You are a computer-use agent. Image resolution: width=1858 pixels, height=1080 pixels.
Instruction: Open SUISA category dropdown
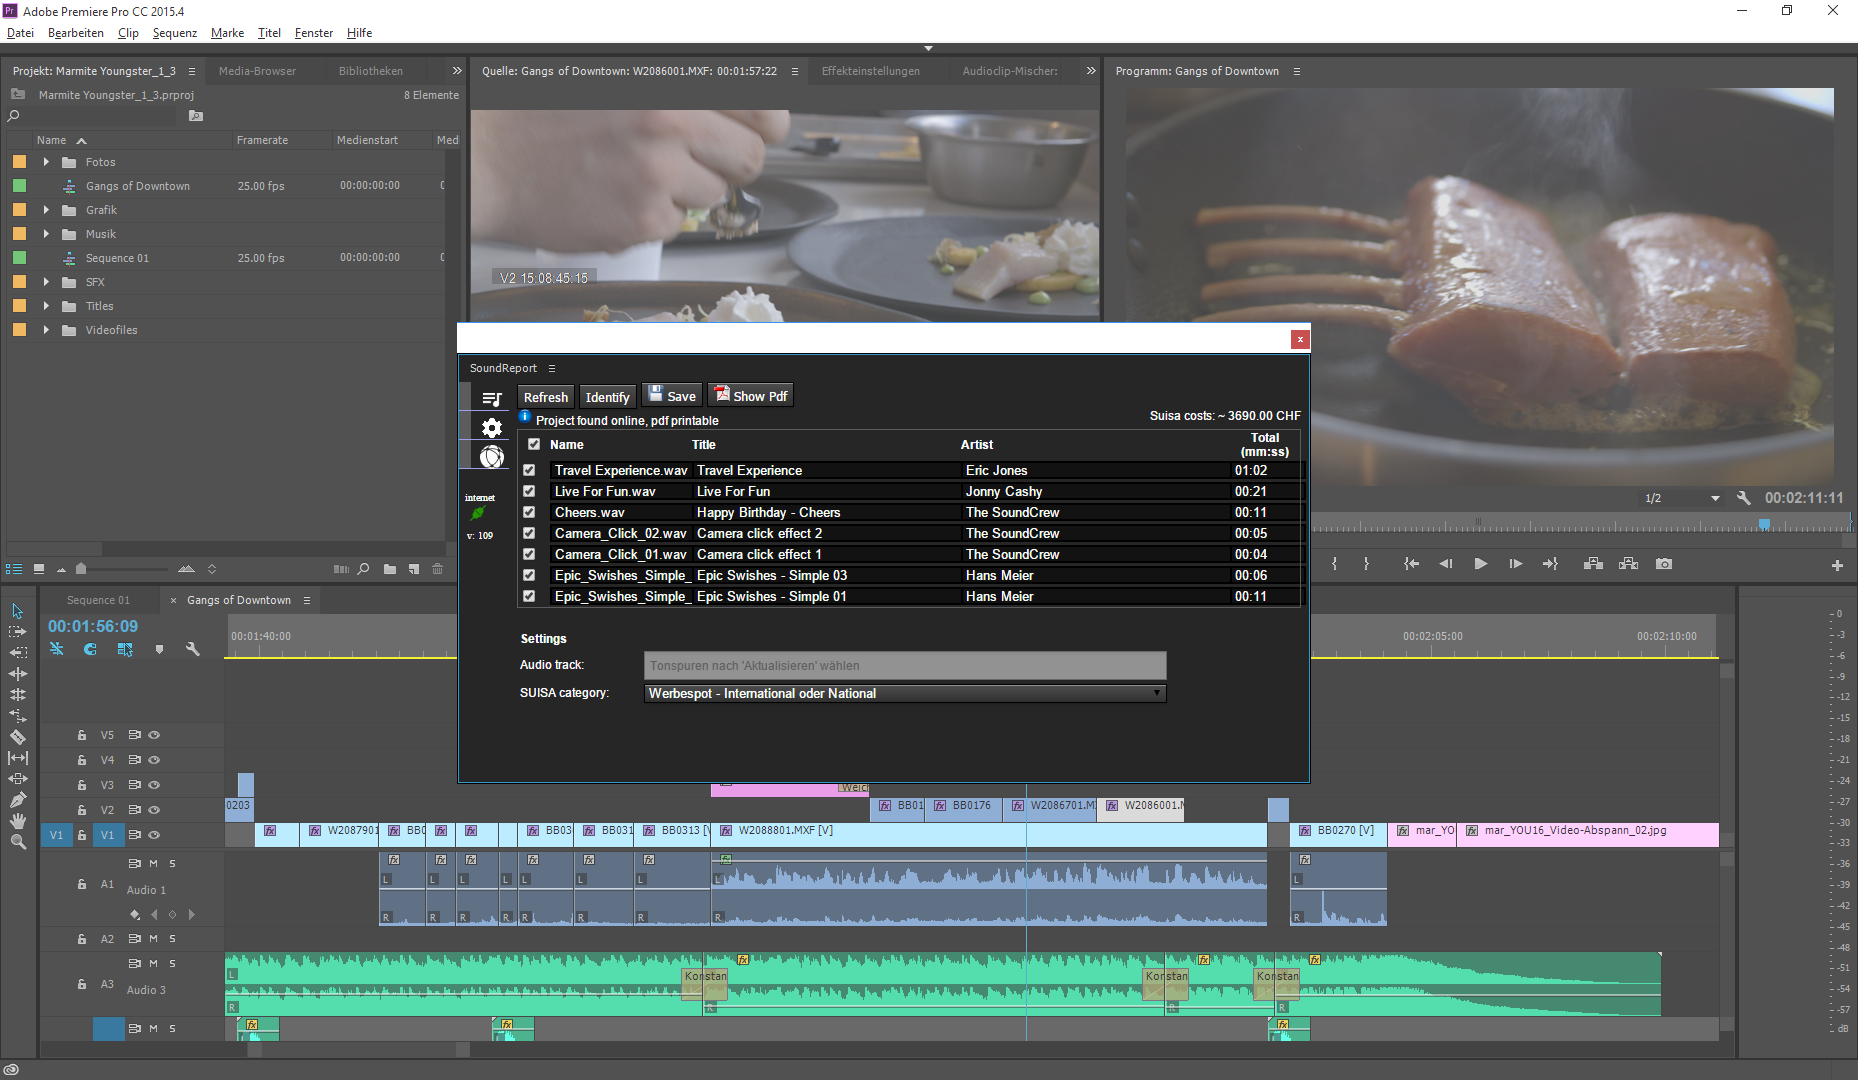(x=905, y=693)
